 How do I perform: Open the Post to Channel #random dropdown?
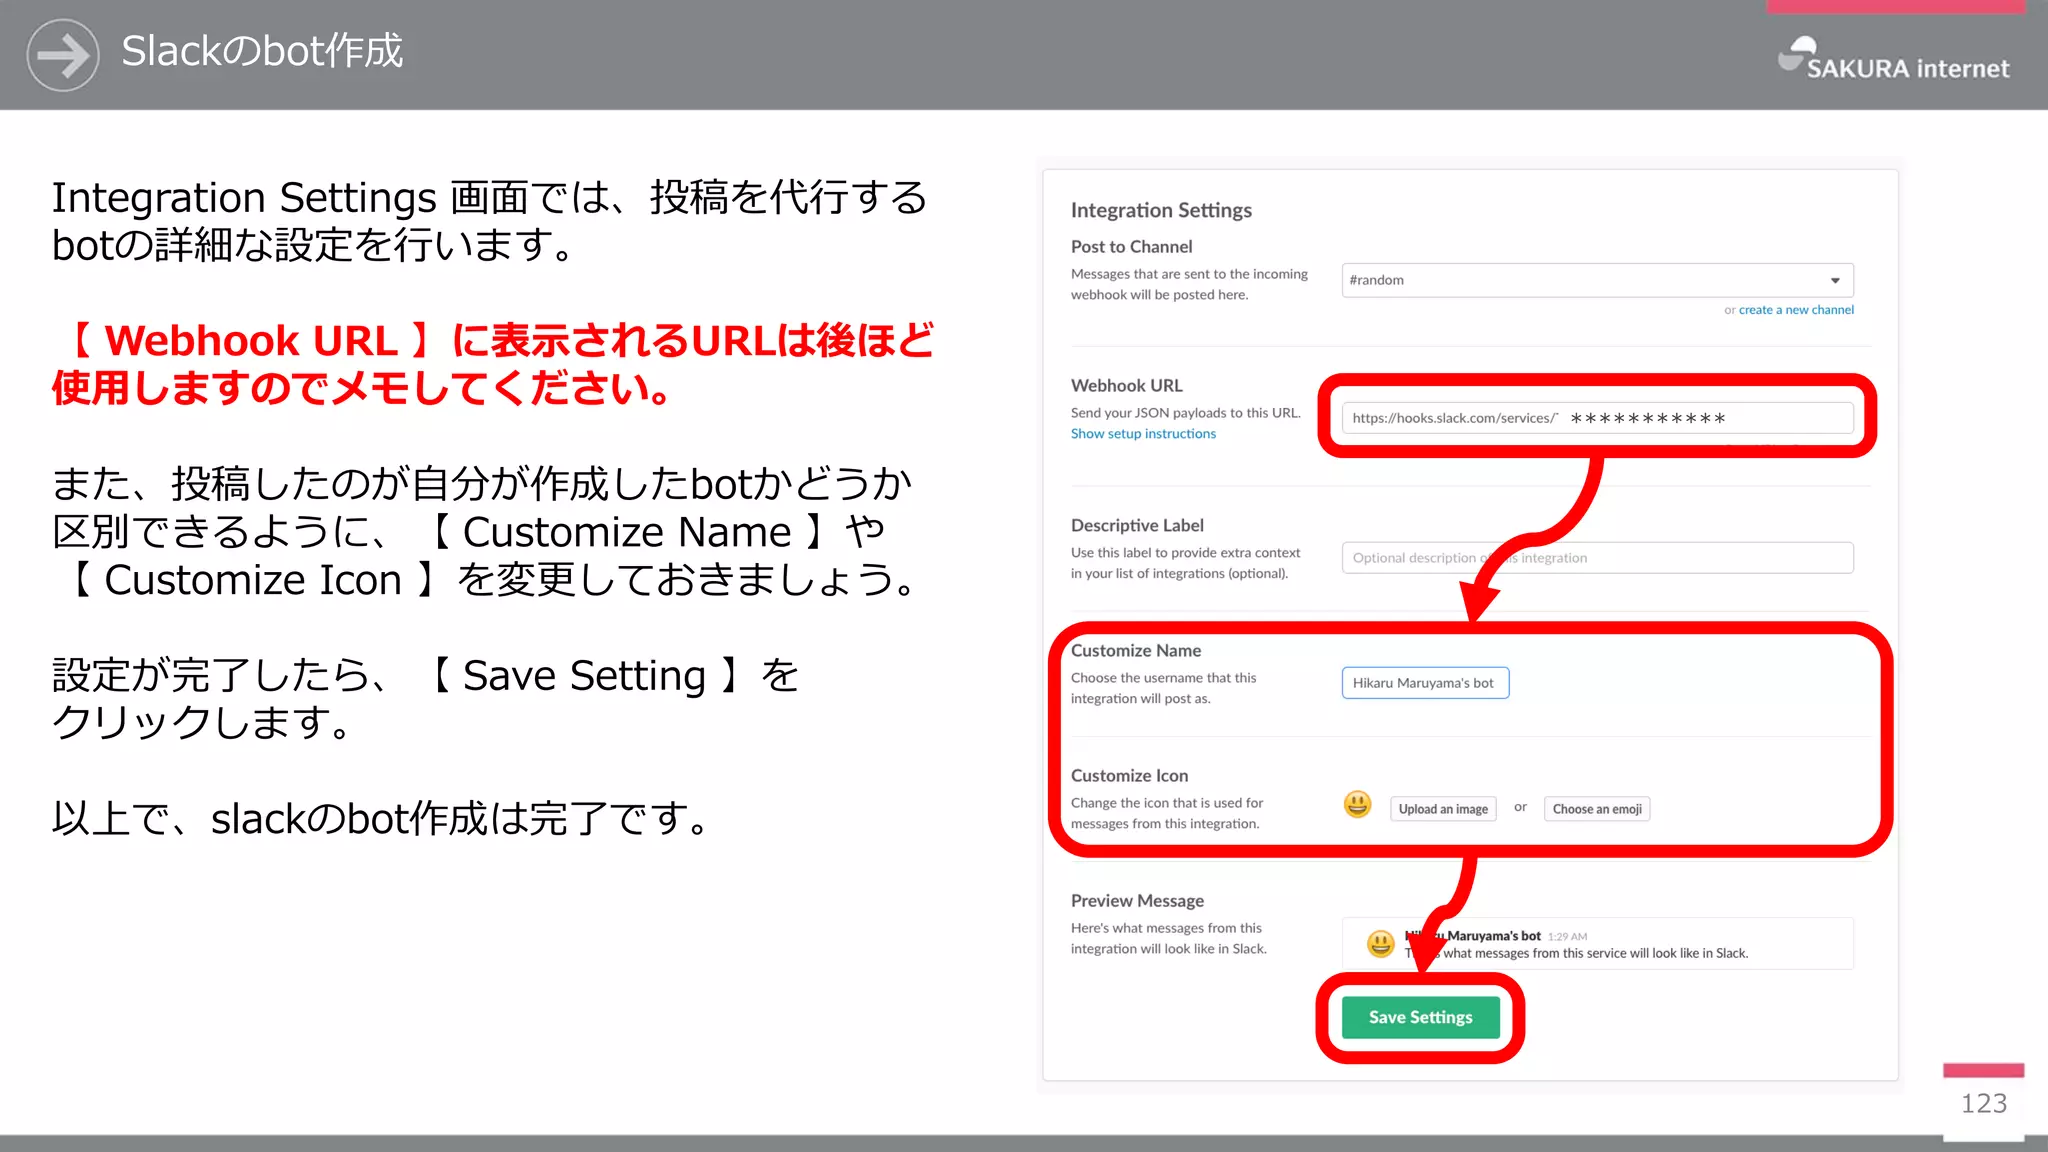tap(1597, 280)
